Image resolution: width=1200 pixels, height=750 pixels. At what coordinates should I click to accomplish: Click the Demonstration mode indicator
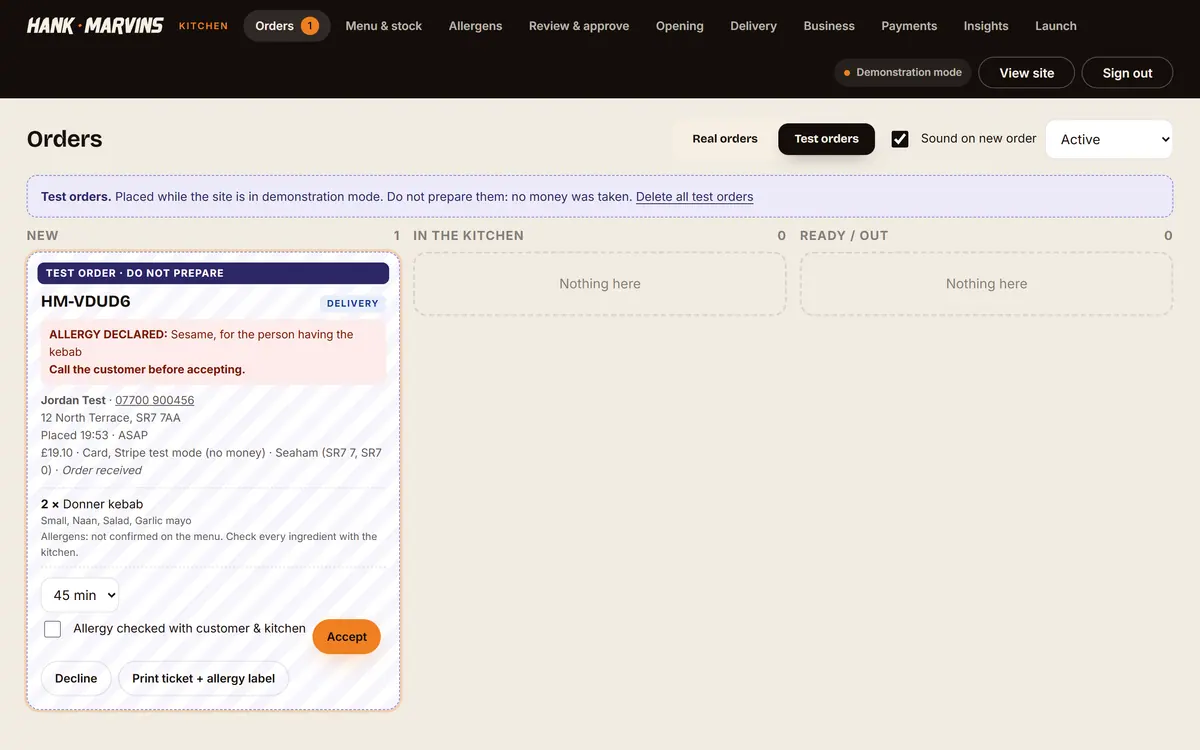click(902, 72)
